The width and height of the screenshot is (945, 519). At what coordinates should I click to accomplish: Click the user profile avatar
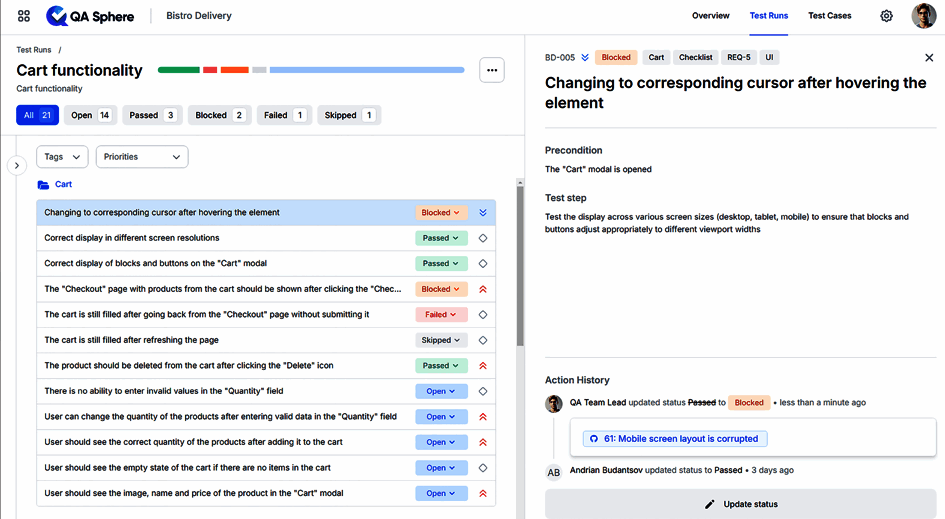pos(923,16)
